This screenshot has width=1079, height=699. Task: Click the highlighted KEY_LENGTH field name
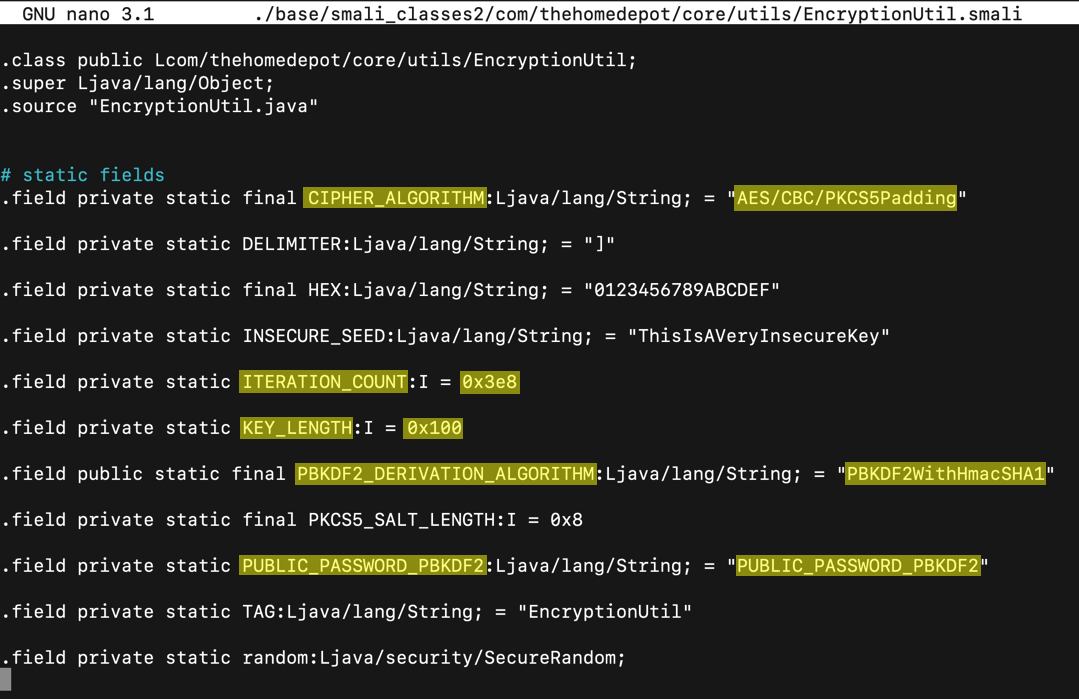coord(297,428)
